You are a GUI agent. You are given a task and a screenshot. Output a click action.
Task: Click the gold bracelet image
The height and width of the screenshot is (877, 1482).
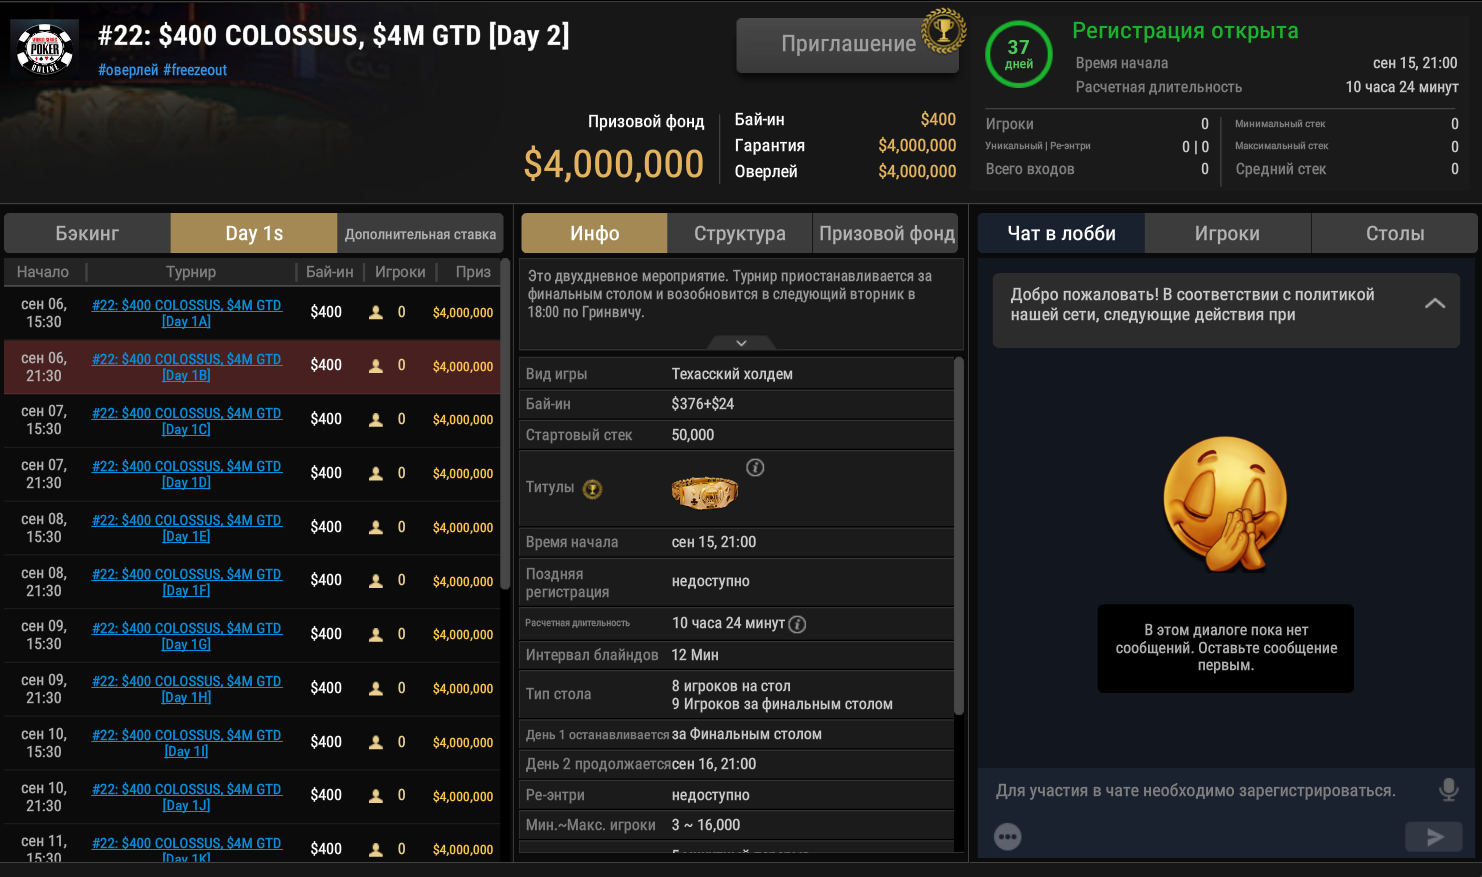704,490
